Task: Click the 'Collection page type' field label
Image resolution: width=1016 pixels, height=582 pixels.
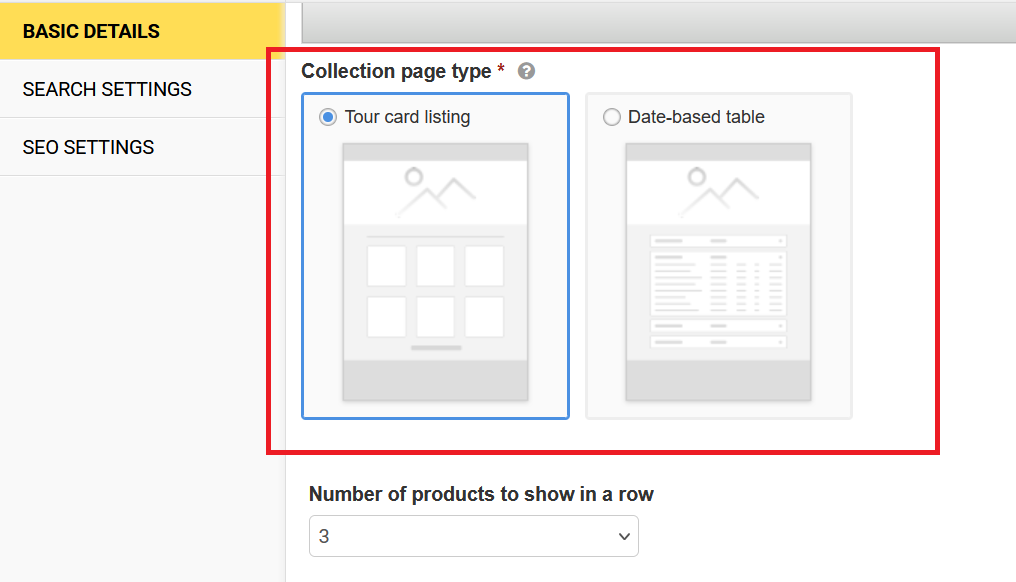Action: pos(396,72)
